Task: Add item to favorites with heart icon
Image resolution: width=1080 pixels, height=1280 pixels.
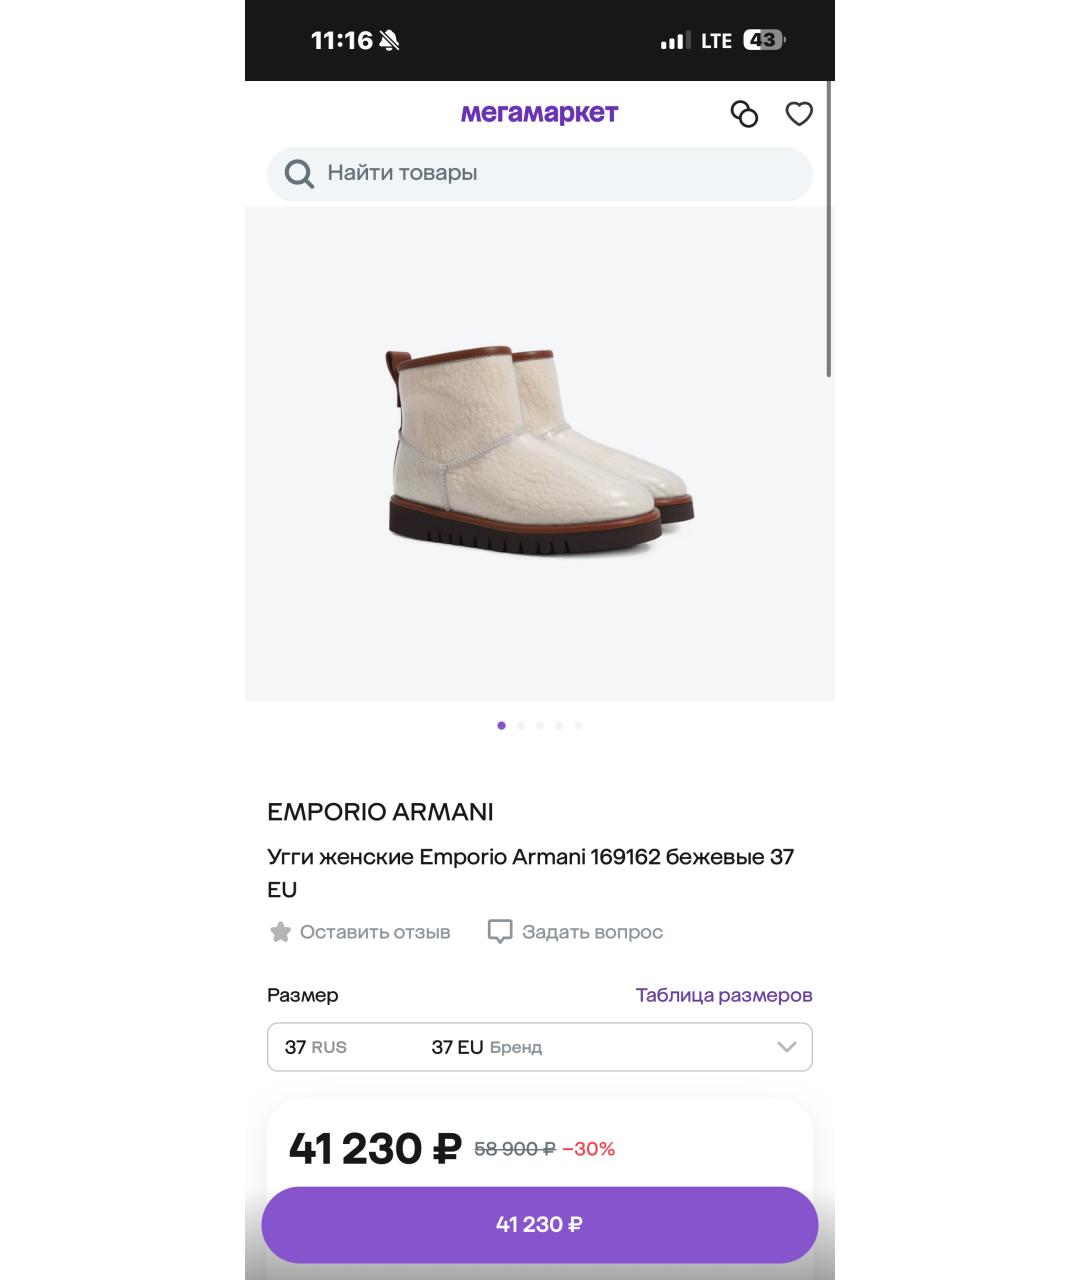Action: tap(798, 115)
